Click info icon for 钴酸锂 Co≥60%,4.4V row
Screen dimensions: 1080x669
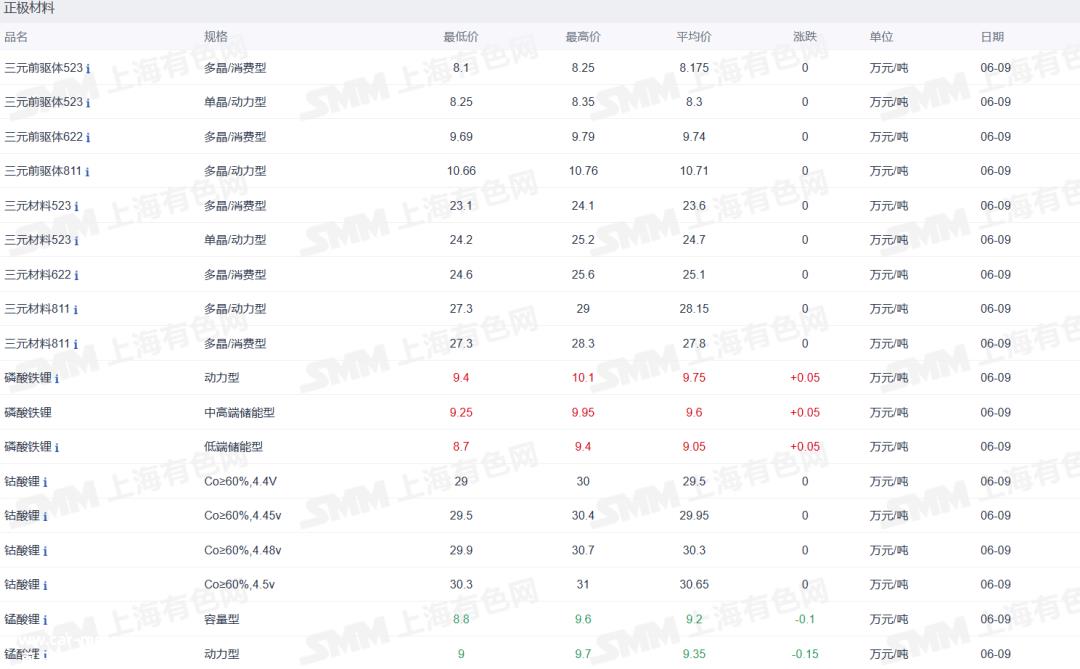(45, 482)
